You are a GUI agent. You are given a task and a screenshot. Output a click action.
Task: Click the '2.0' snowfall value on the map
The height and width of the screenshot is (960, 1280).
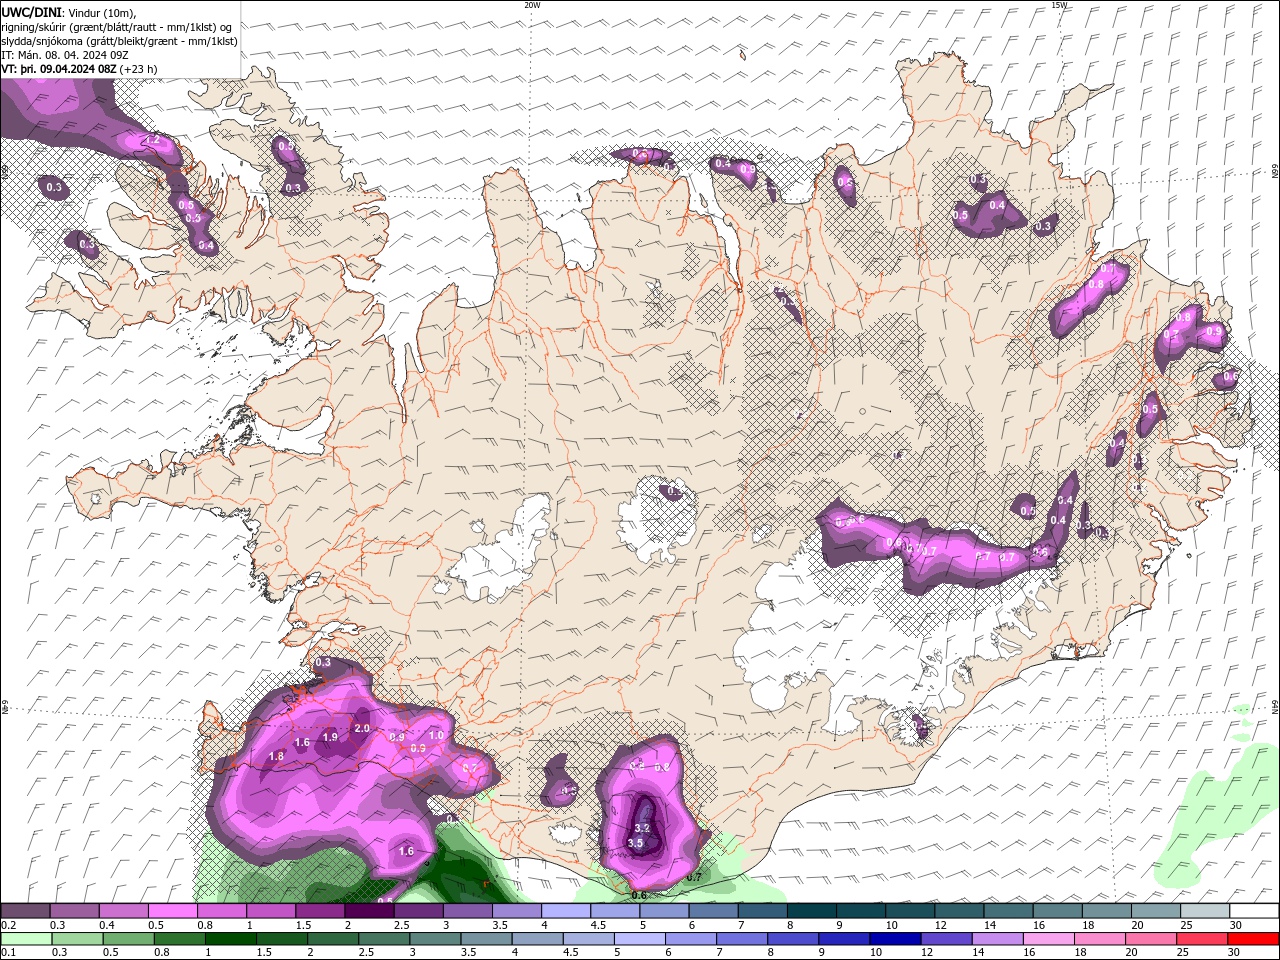[x=362, y=728]
